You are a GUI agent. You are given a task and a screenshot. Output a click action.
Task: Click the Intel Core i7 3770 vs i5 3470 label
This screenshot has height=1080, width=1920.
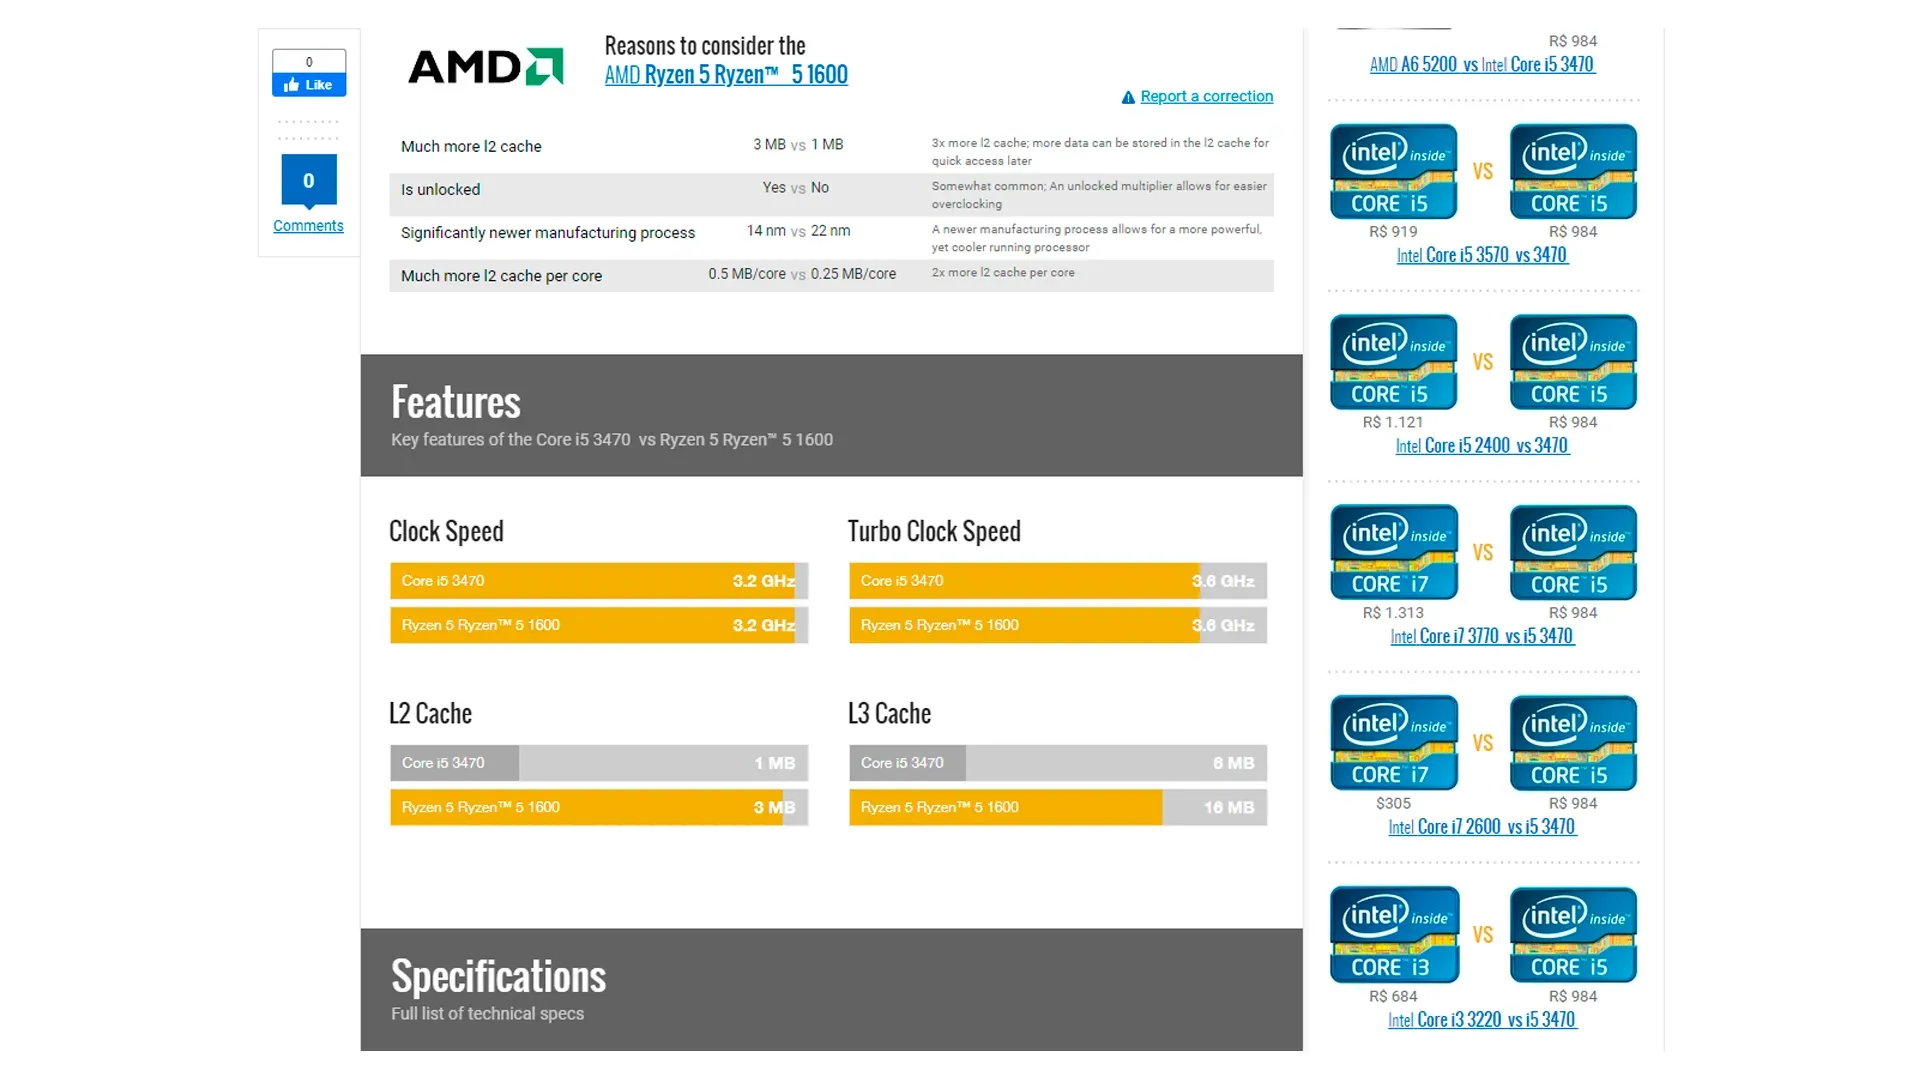[1480, 636]
